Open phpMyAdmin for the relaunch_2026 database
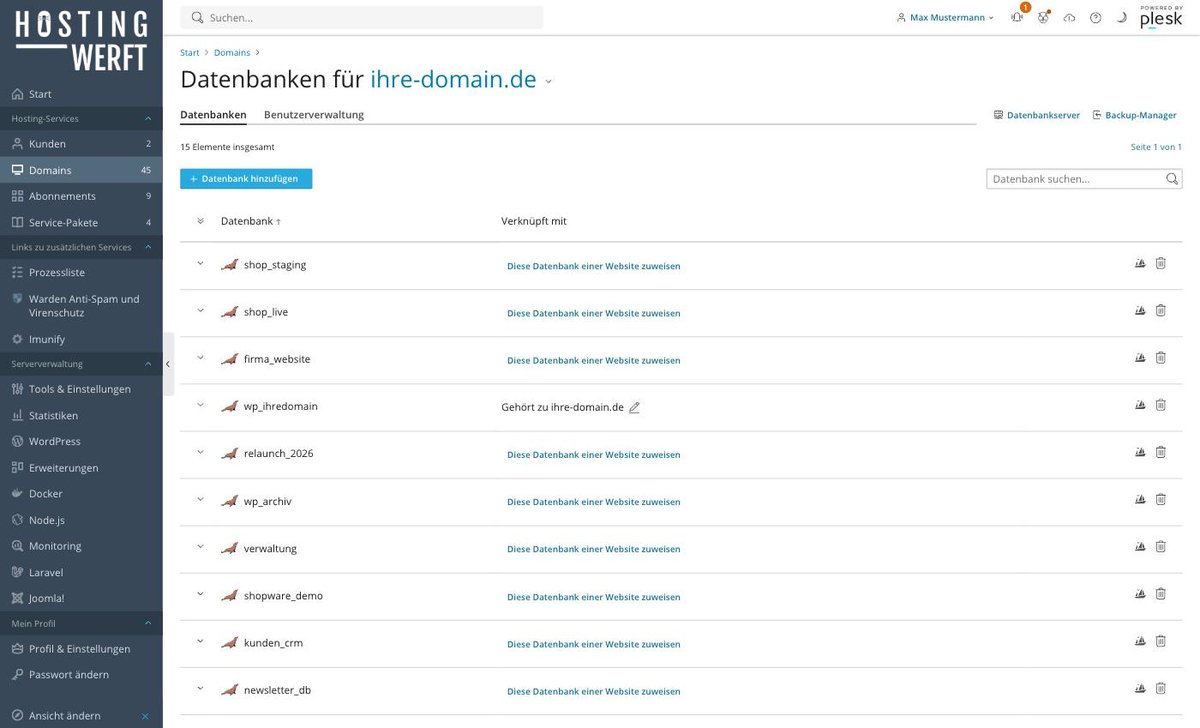 coord(1140,452)
